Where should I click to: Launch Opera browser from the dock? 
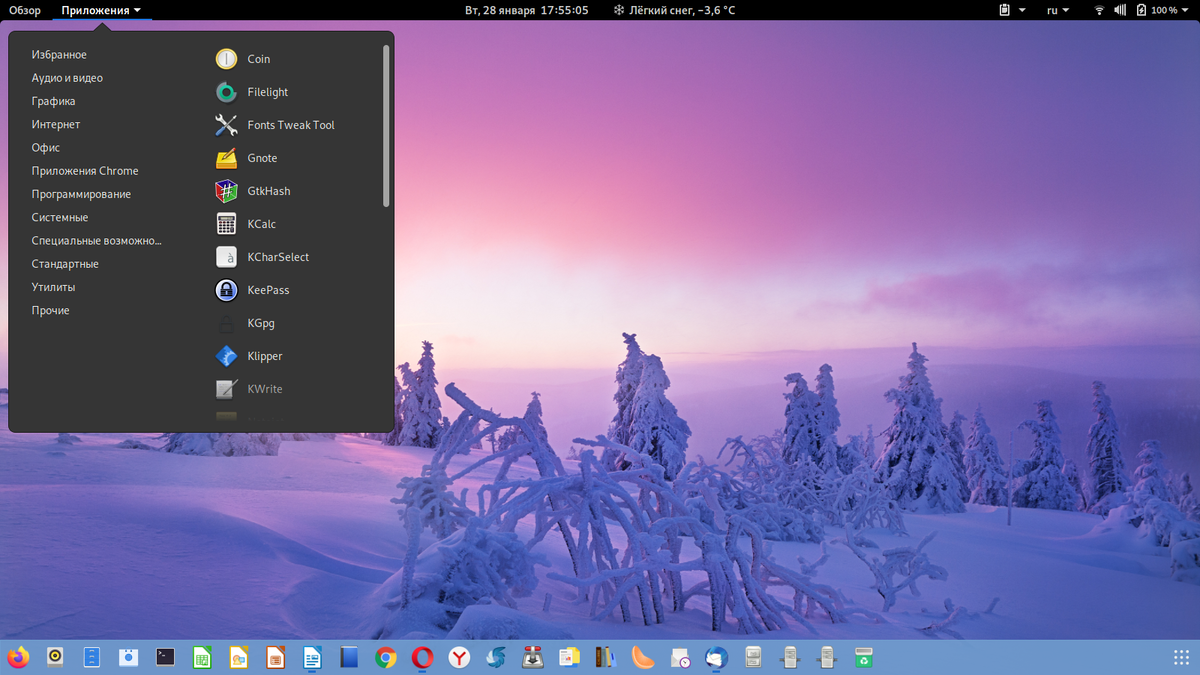pyautogui.click(x=422, y=657)
